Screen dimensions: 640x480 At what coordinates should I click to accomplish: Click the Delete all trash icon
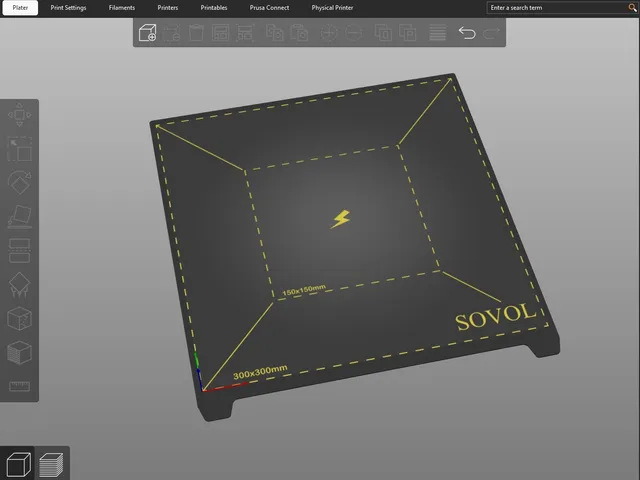pos(196,33)
